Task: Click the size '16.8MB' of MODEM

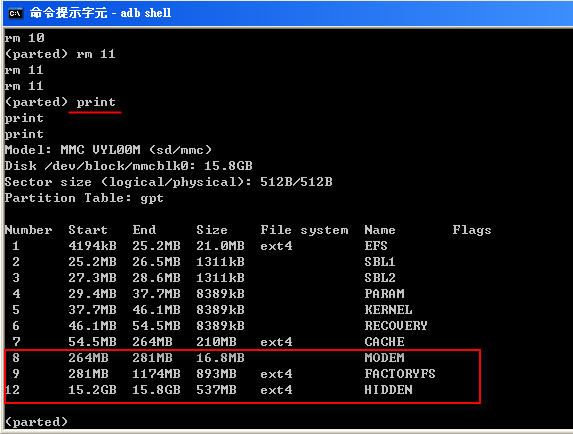Action: (x=220, y=358)
